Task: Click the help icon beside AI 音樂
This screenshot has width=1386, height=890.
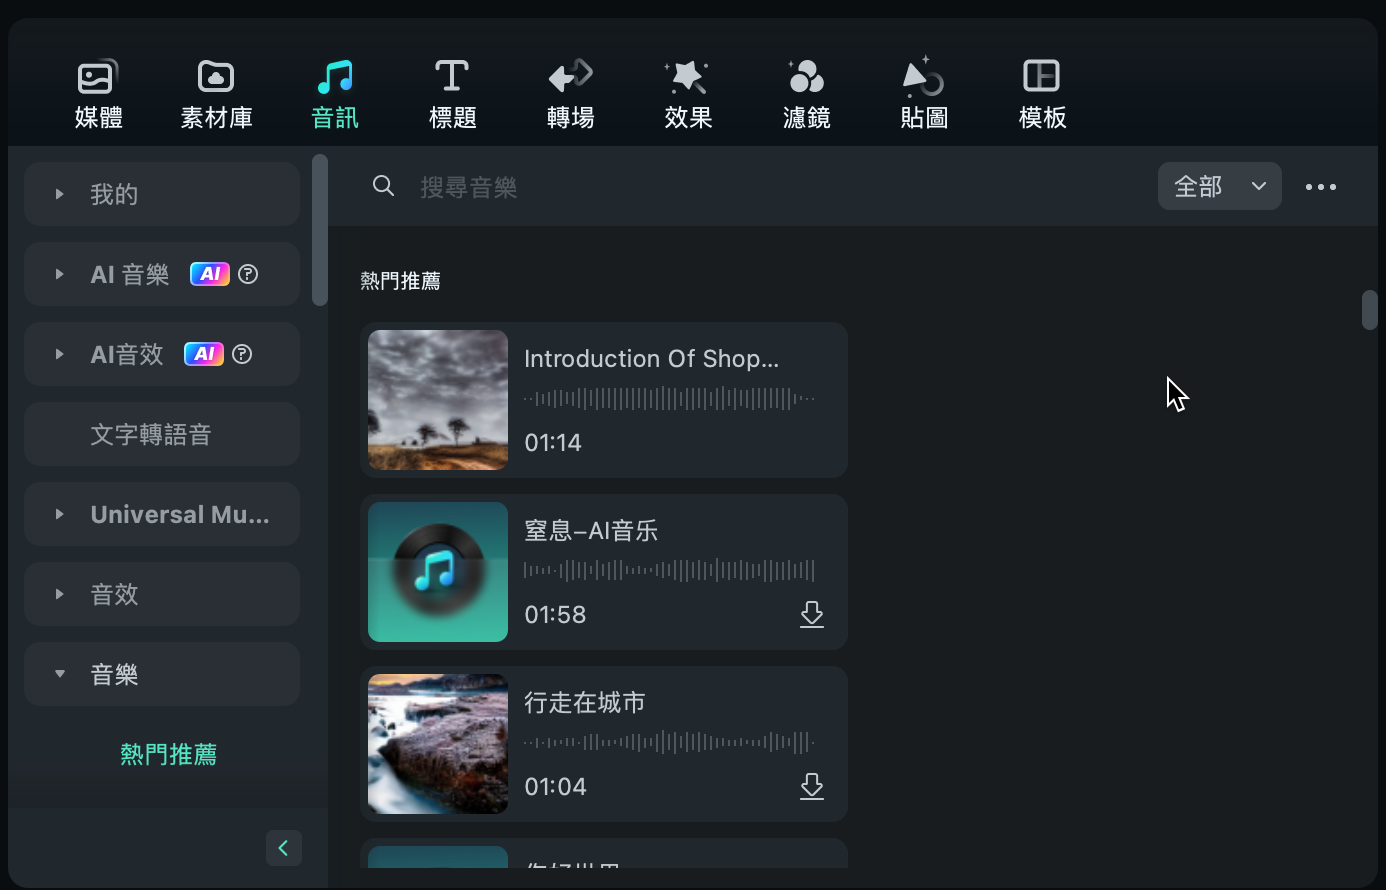Action: [x=248, y=274]
